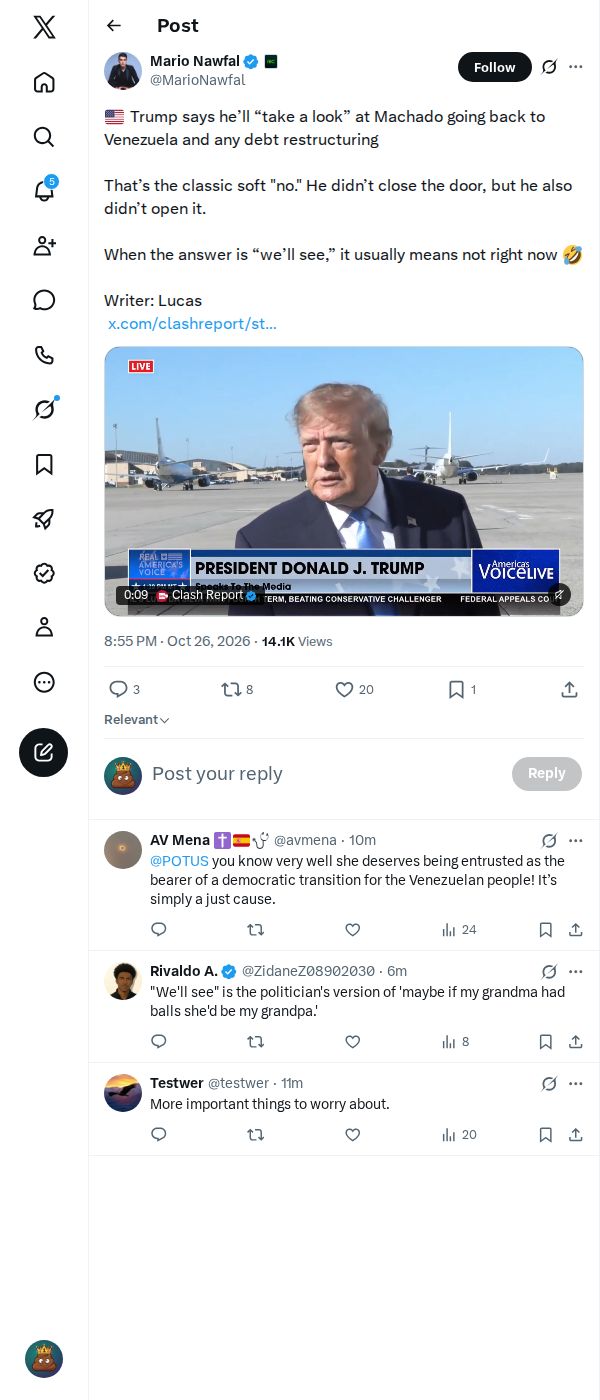
Task: Open the Grok icon in sidebar
Action: [44, 409]
